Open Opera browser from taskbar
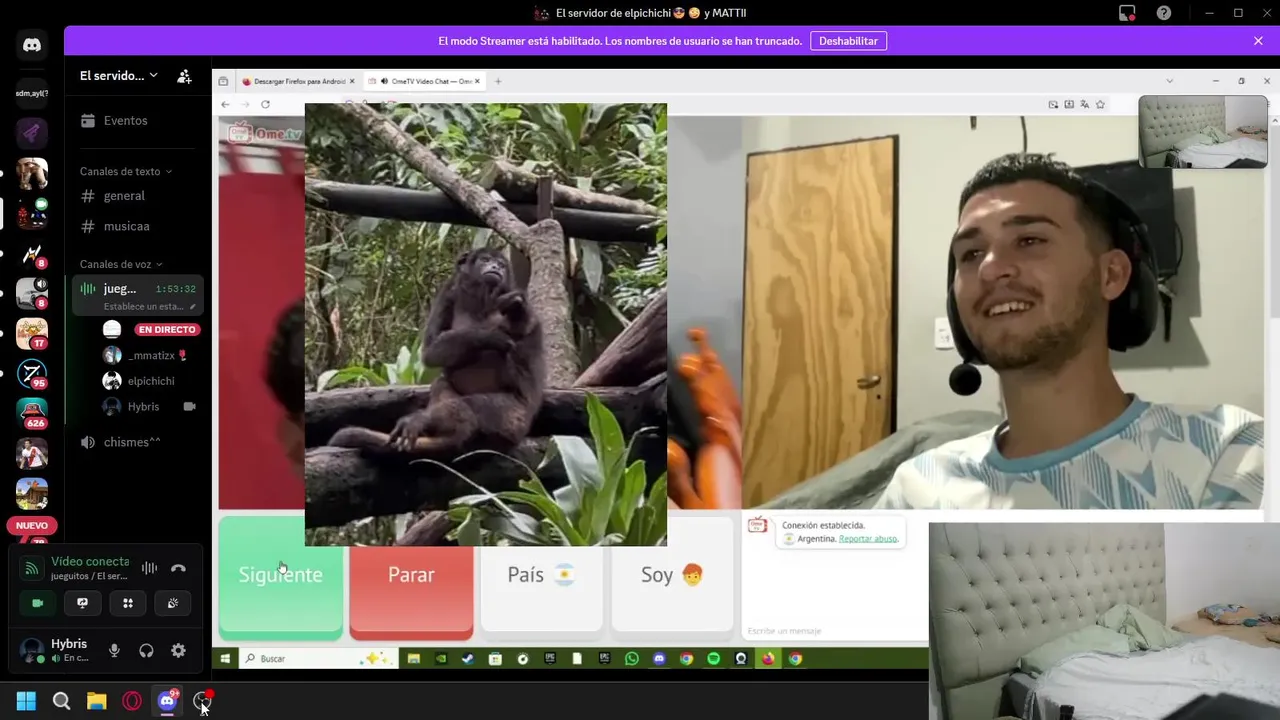This screenshot has height=720, width=1280. click(x=132, y=701)
